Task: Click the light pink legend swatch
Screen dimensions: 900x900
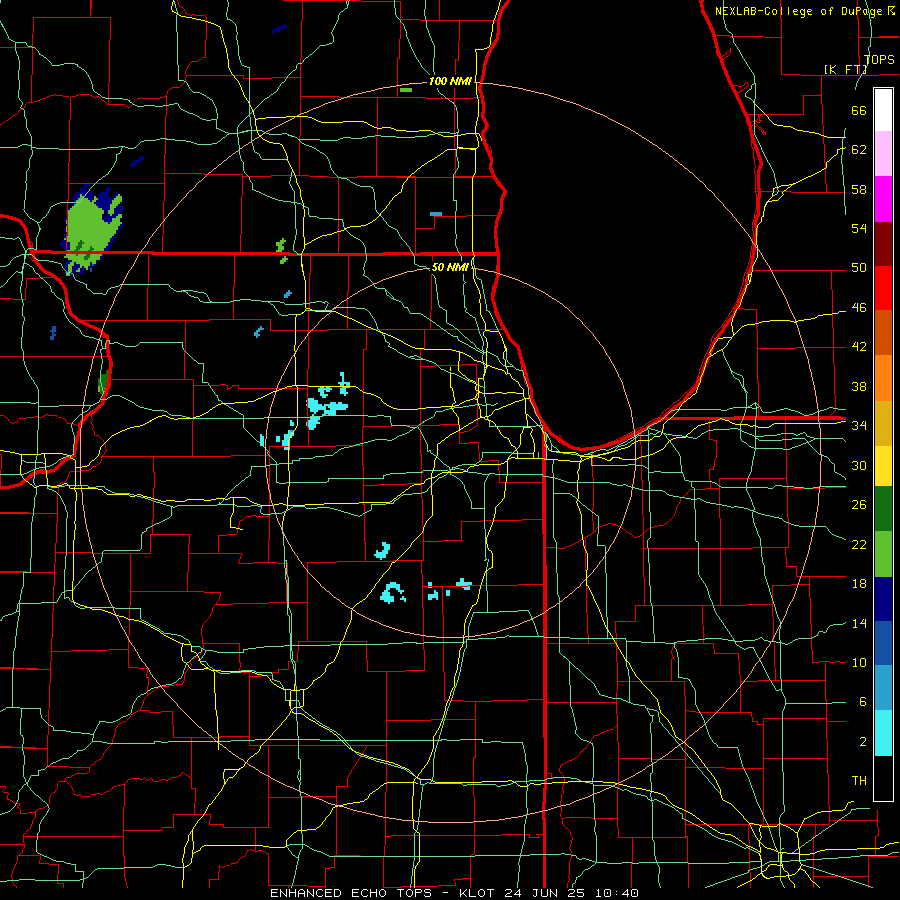Action: point(883,154)
